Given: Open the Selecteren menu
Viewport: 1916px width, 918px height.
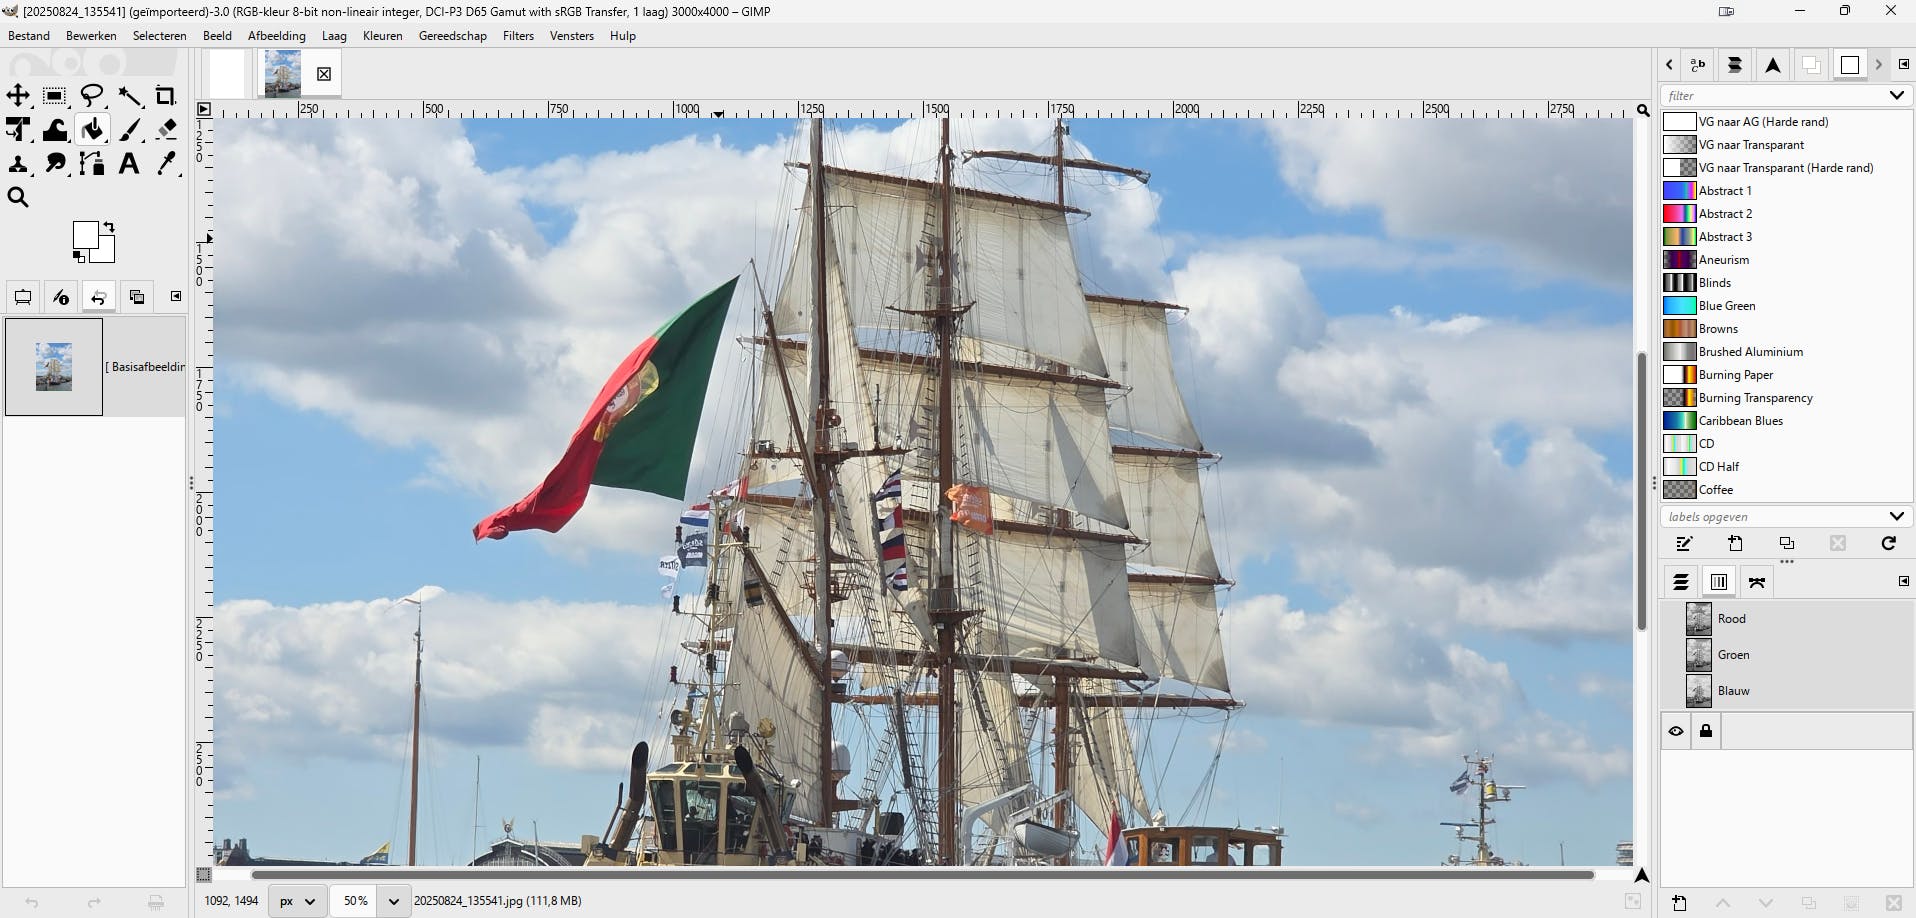Looking at the screenshot, I should point(160,36).
